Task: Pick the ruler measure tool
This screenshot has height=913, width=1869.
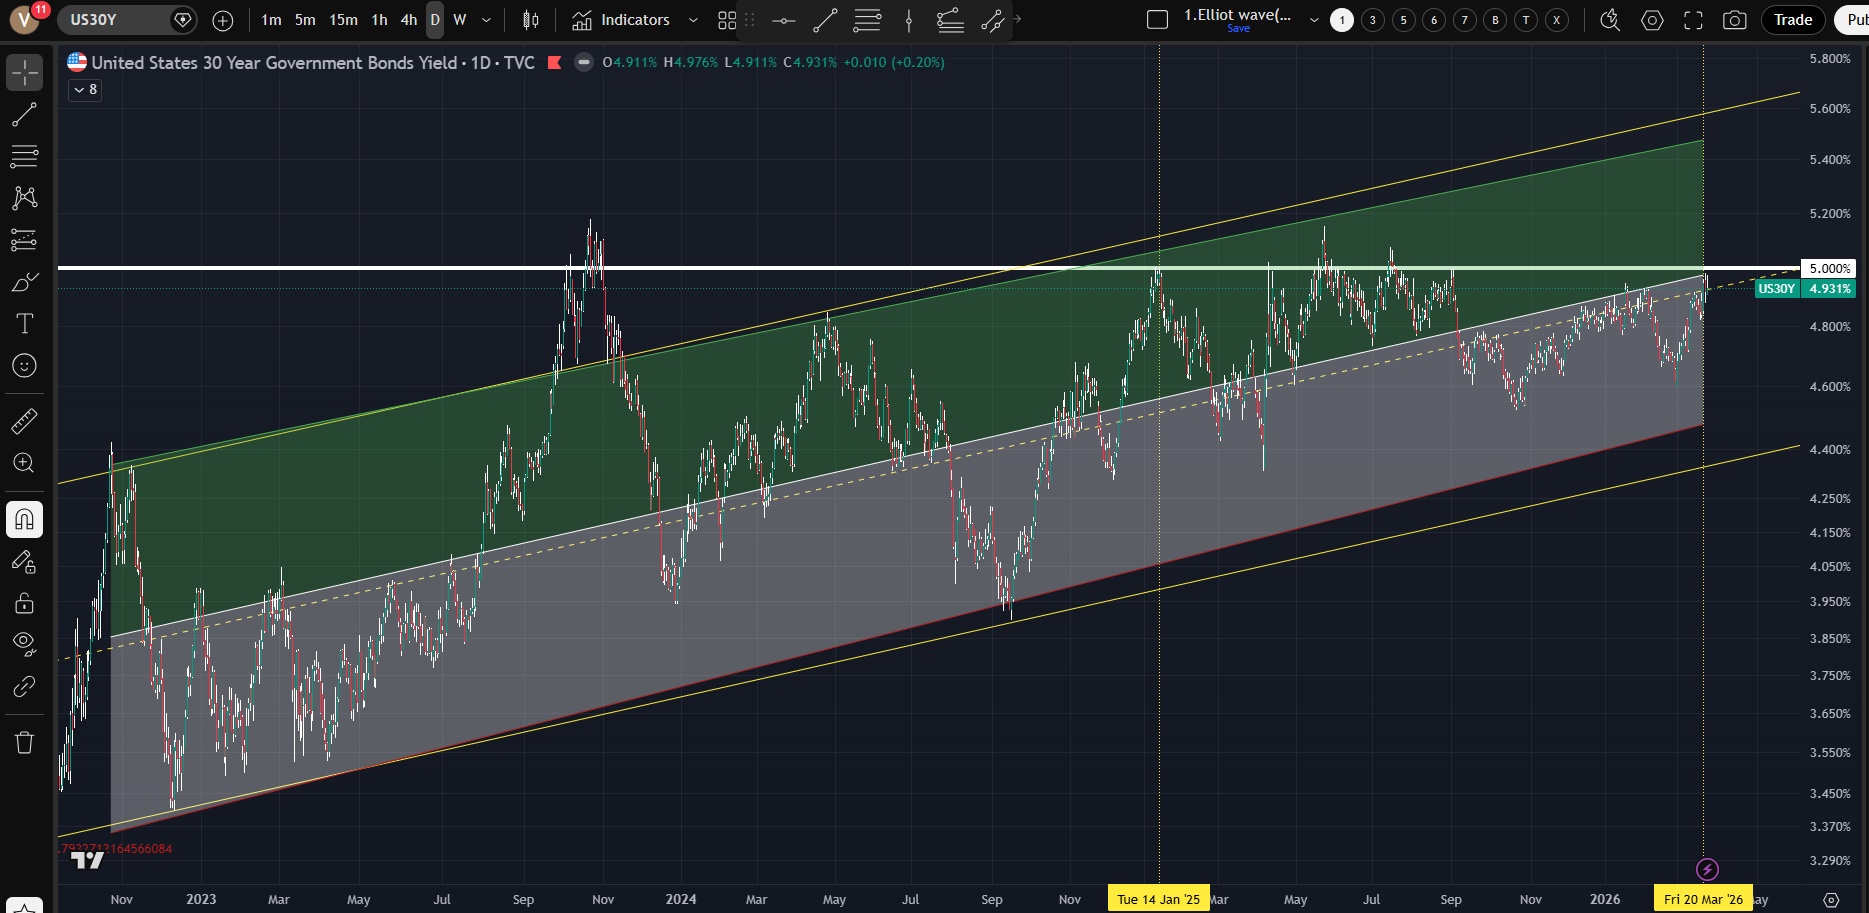Action: click(x=25, y=421)
